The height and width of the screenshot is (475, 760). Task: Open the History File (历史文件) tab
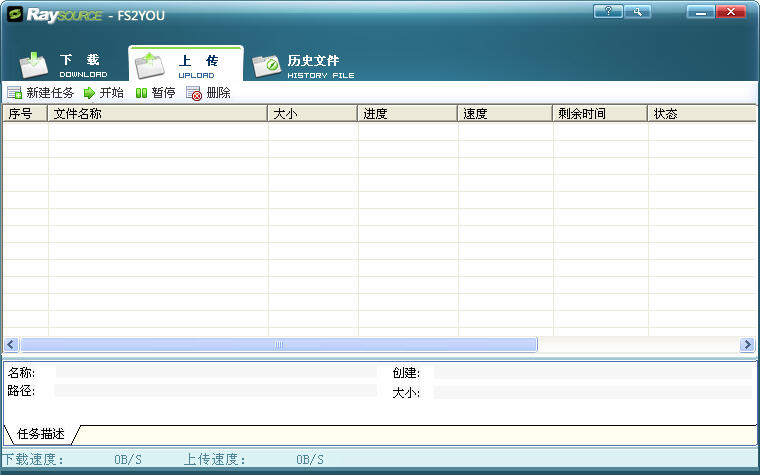click(x=303, y=64)
